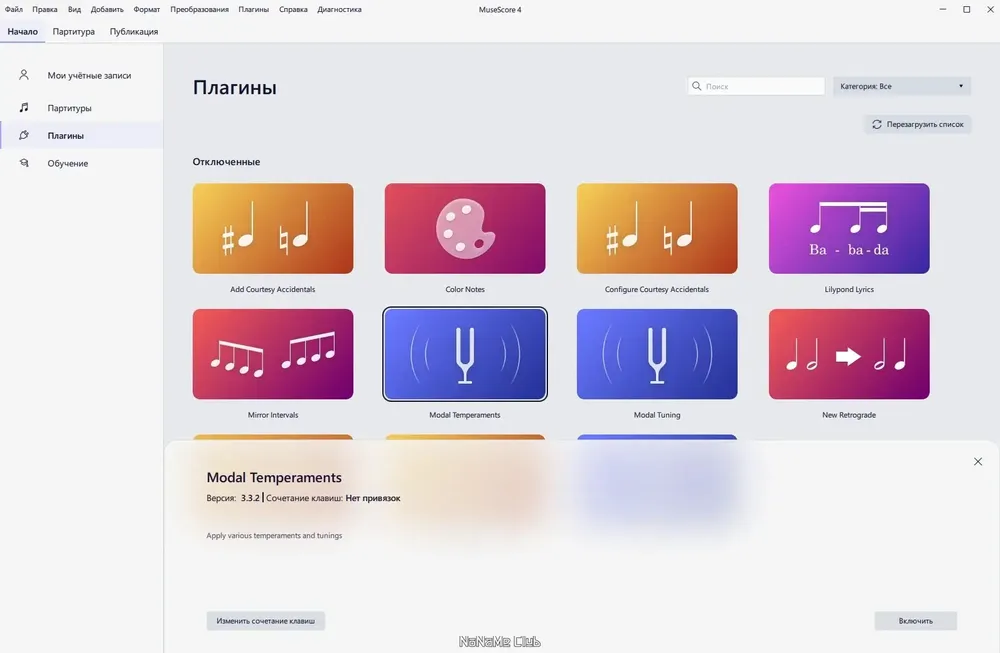
Task: Go to Мои учётные записи
Action: (x=82, y=75)
